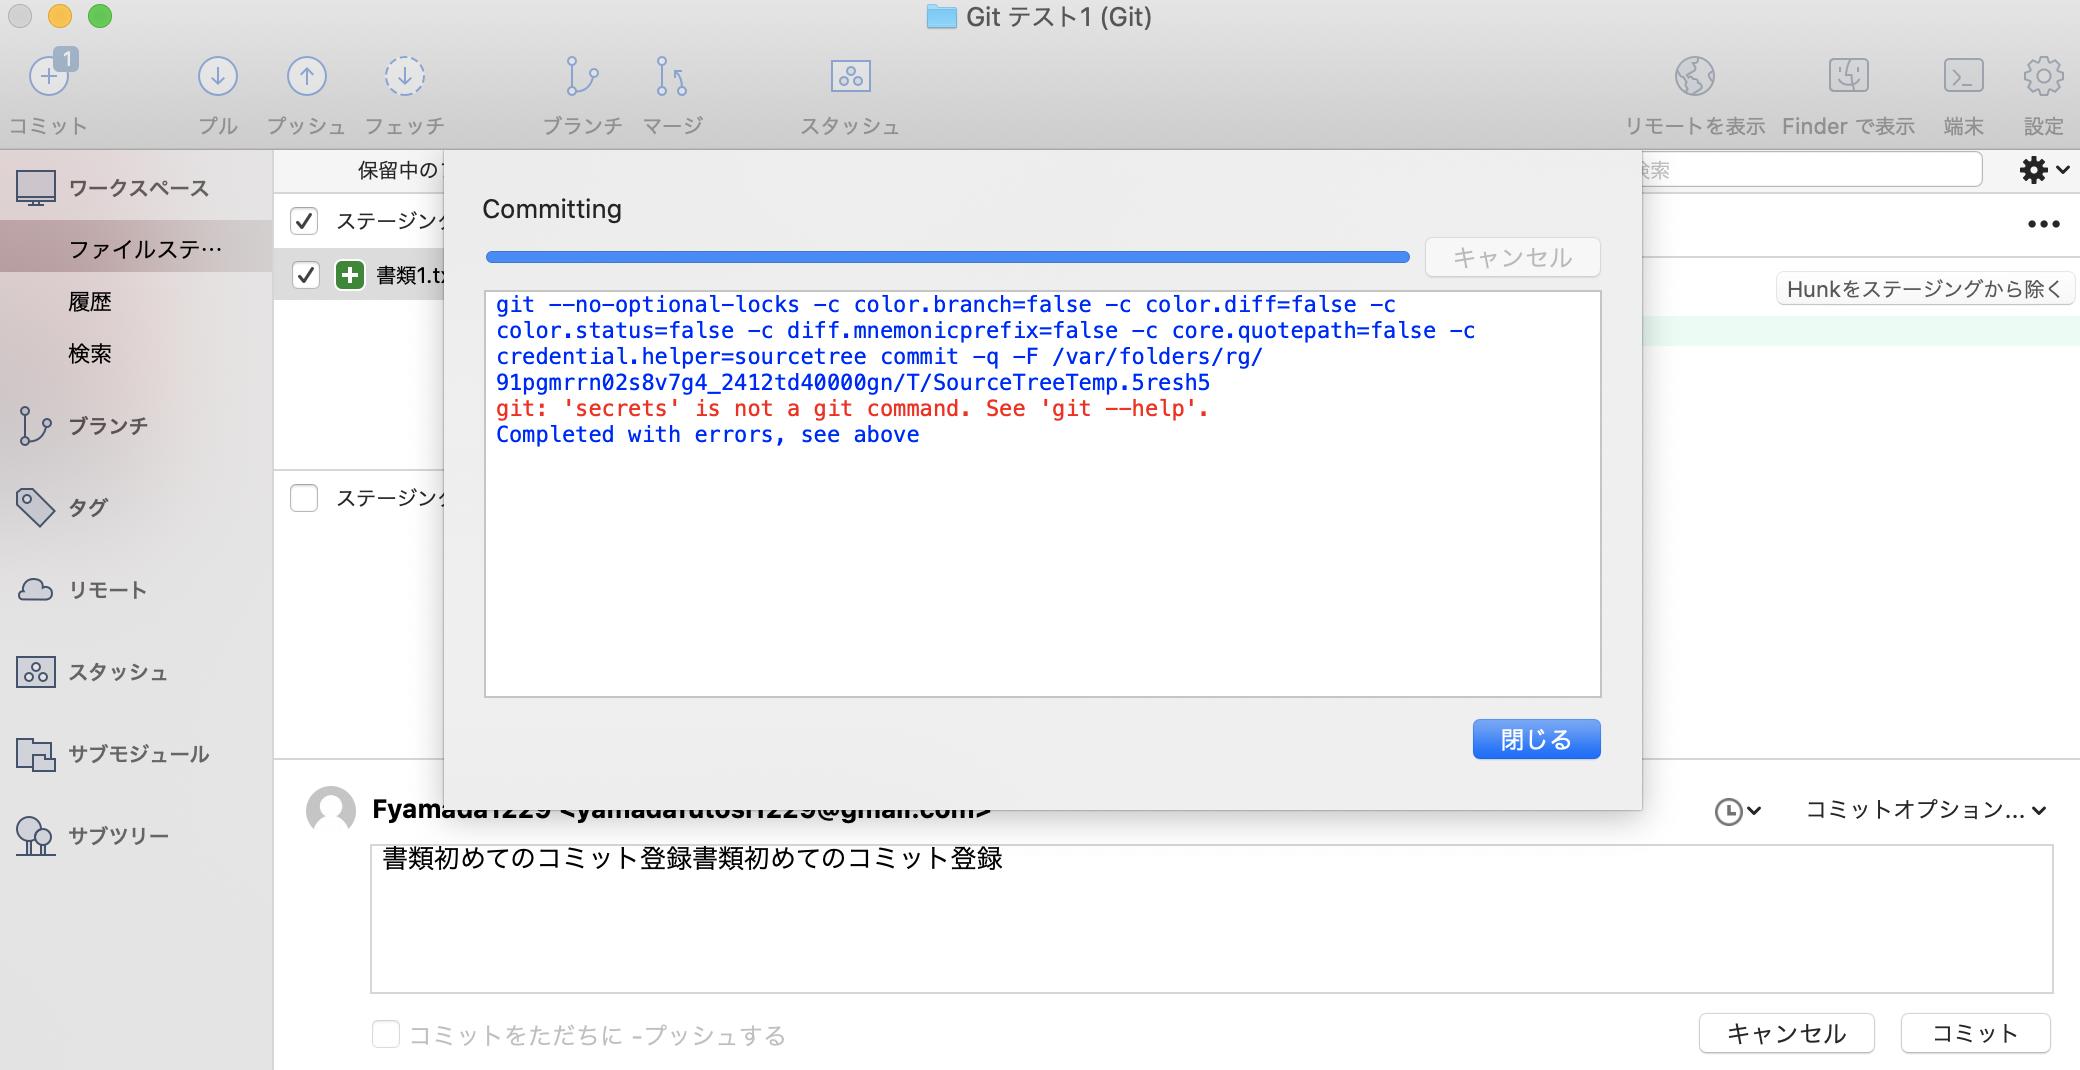This screenshot has width=2080, height=1070.
Task: Click the subtree icon in the sidebar
Action: pos(35,836)
